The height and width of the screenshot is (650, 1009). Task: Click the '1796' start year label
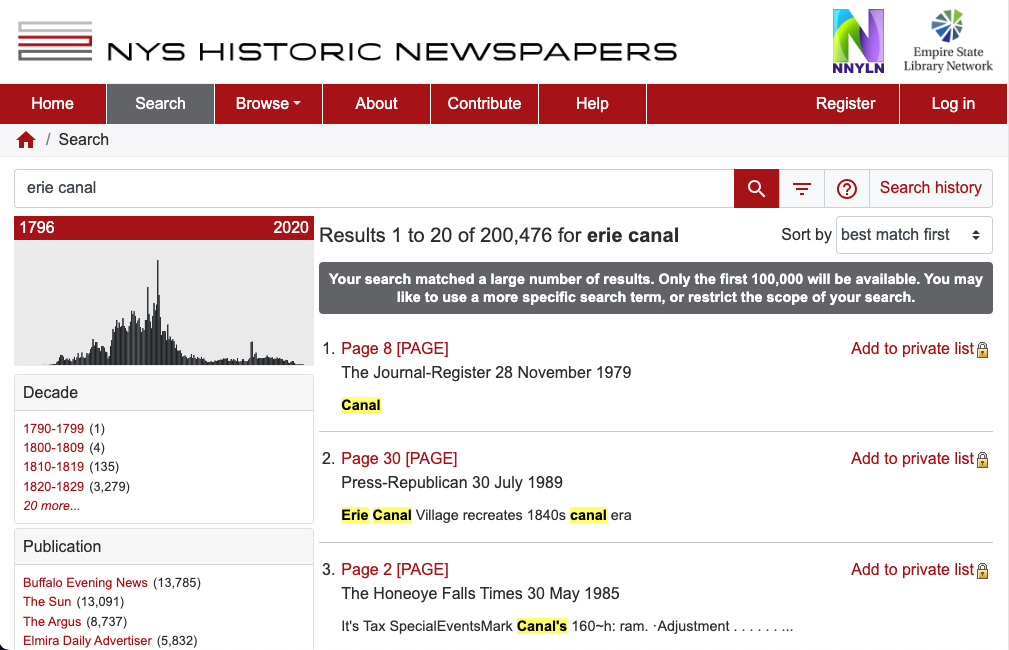click(x=37, y=228)
